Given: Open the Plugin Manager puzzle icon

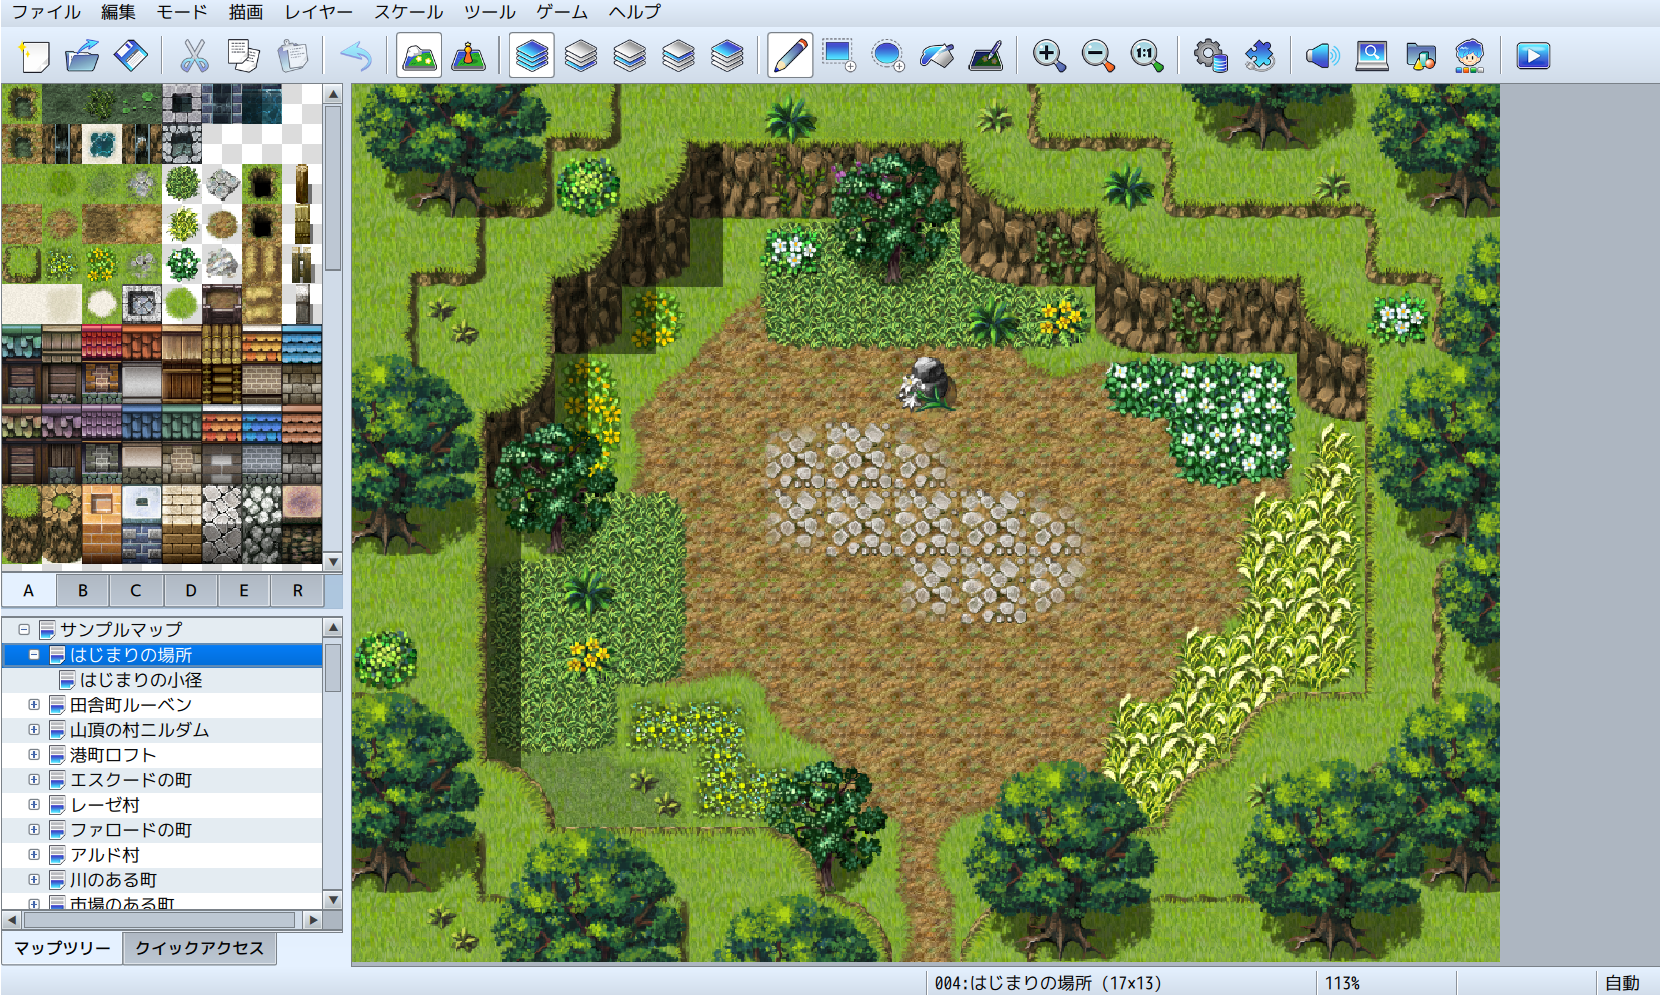Looking at the screenshot, I should pos(1259,56).
